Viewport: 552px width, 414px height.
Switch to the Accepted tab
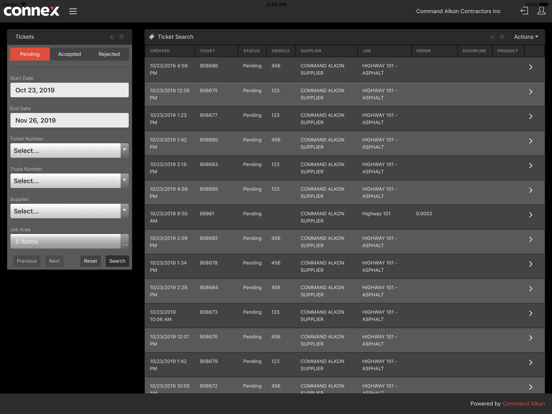coord(69,54)
